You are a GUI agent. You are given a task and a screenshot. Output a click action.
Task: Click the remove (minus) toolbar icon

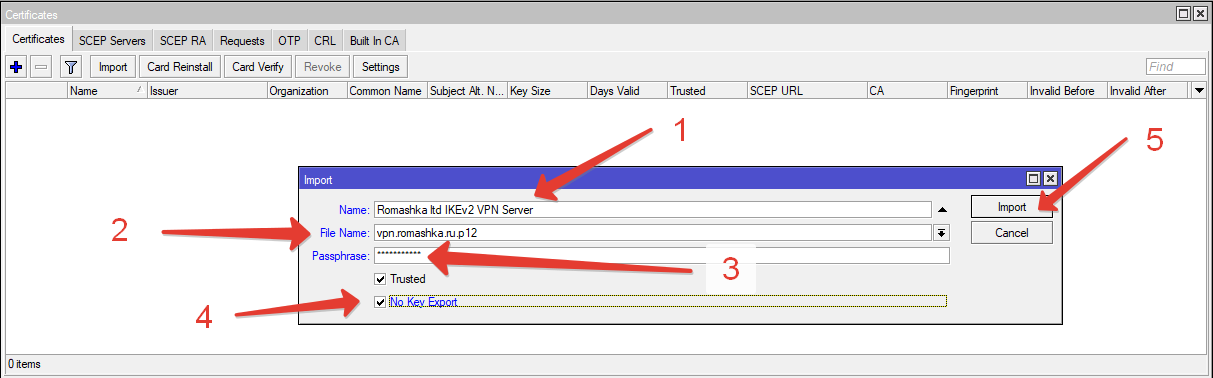coord(41,67)
